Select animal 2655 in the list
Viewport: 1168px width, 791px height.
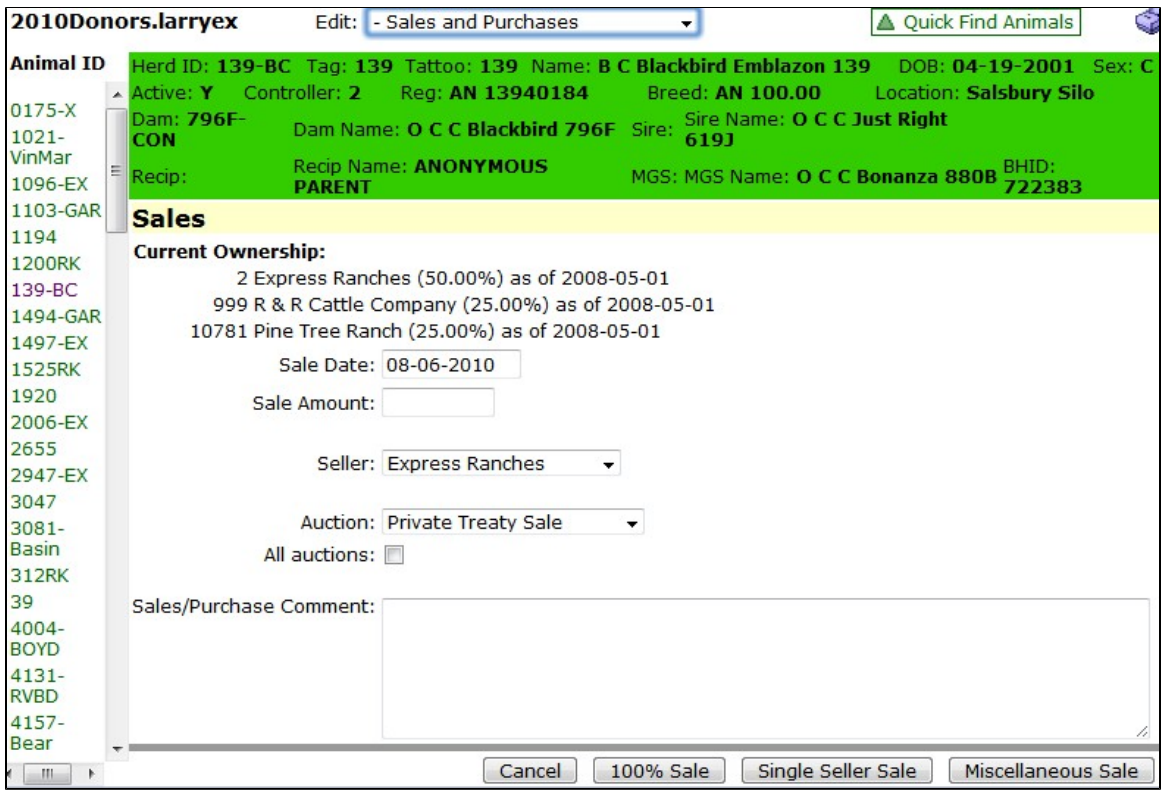point(34,449)
